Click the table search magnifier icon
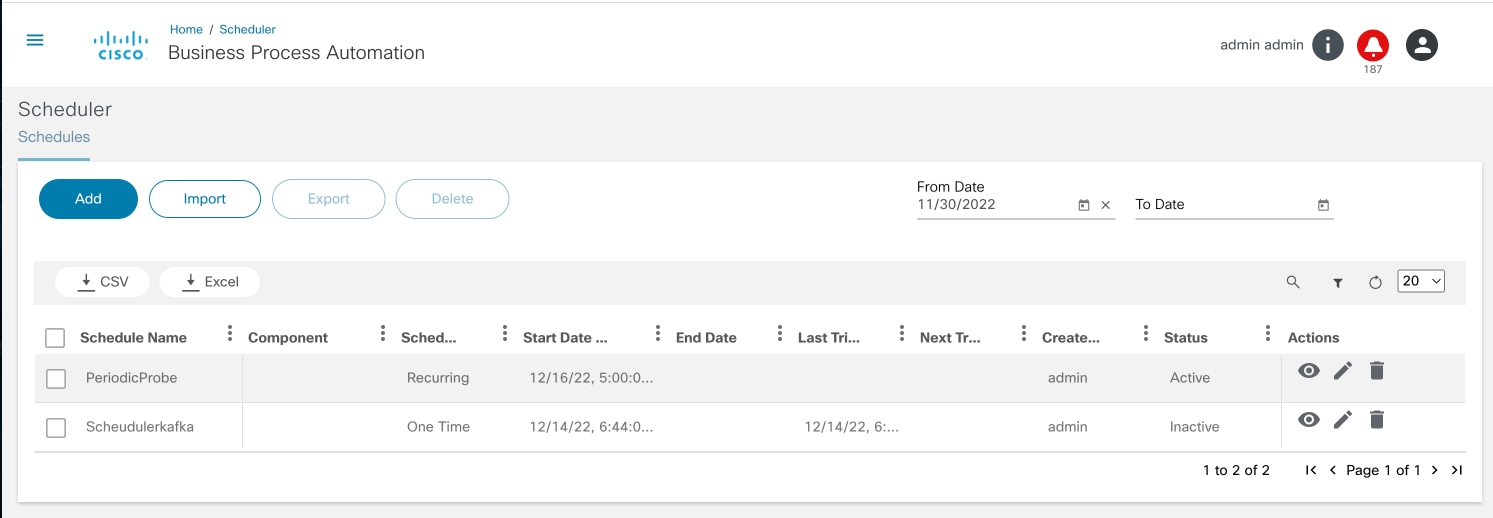The width and height of the screenshot is (1493, 518). (1293, 283)
